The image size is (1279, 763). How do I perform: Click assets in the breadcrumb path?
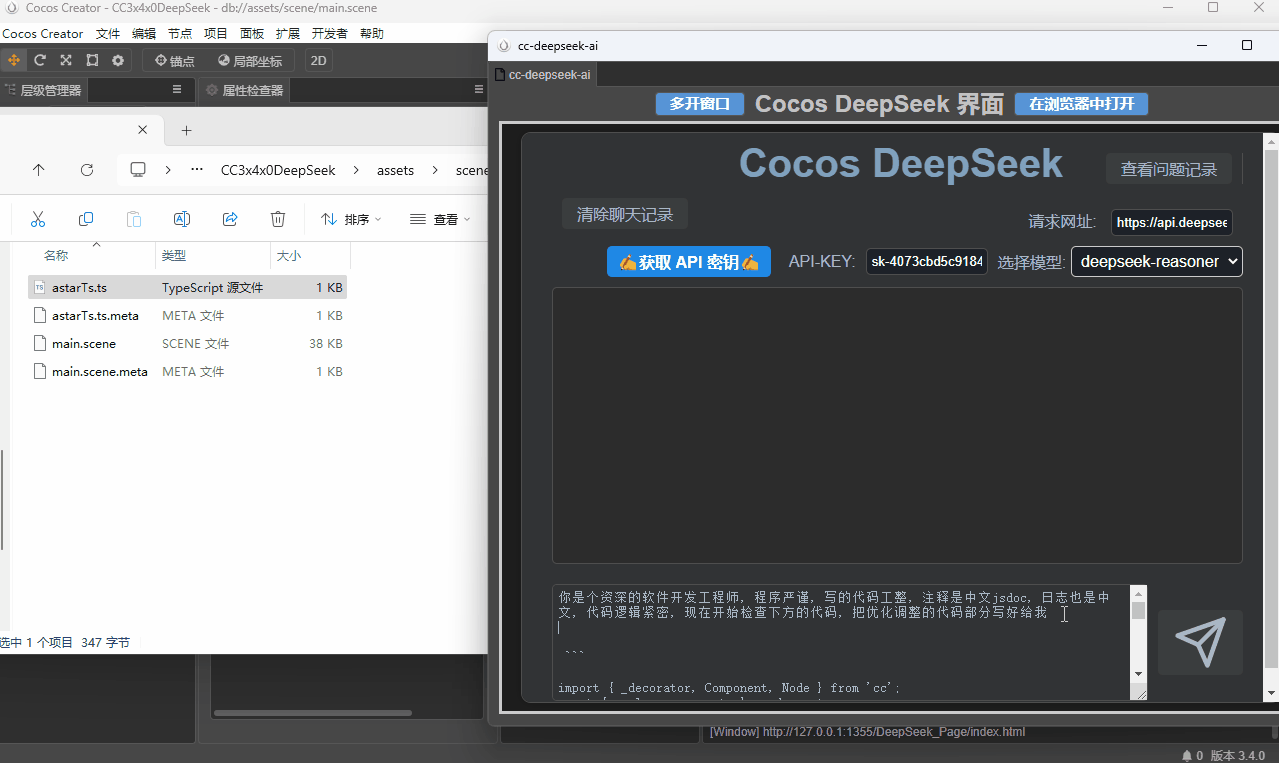(395, 170)
